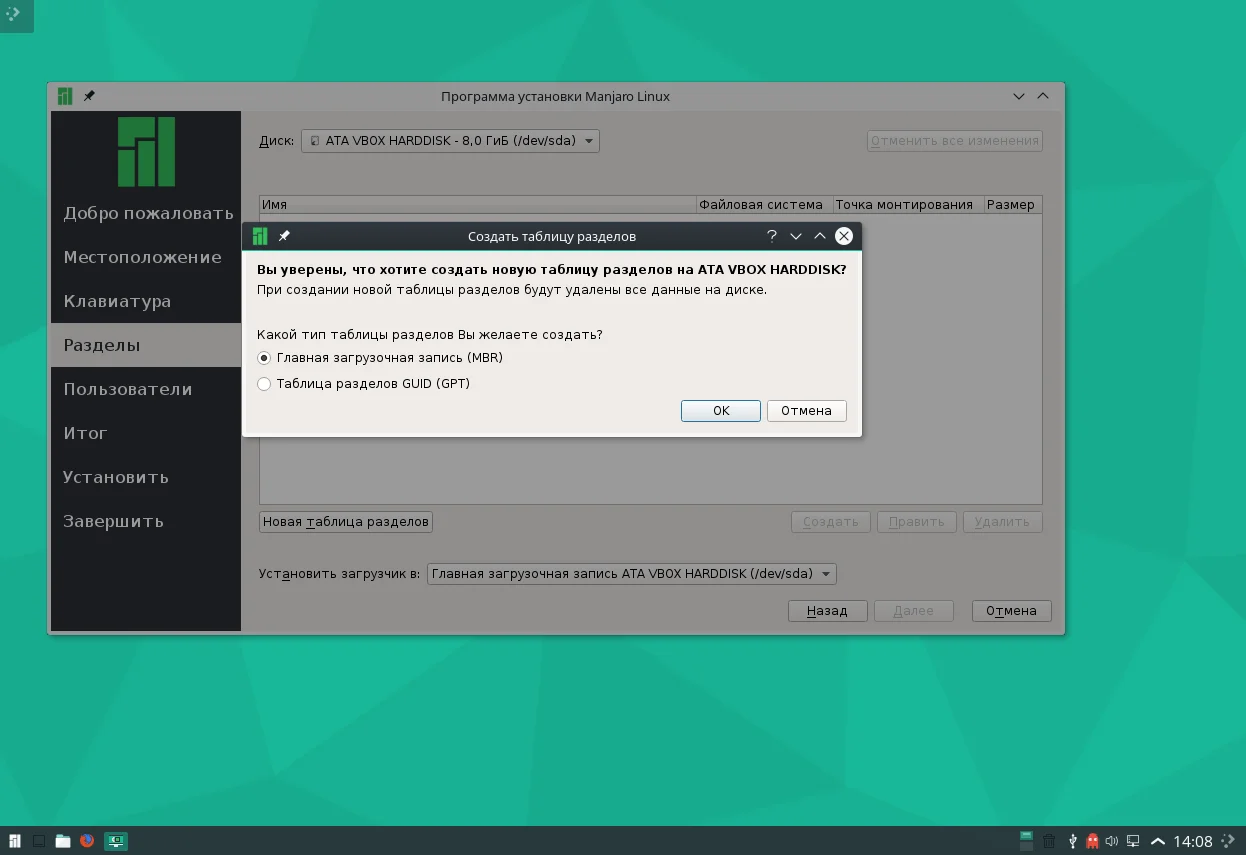Open the trash icon in system tray
This screenshot has height=855, width=1246.
click(x=1049, y=841)
